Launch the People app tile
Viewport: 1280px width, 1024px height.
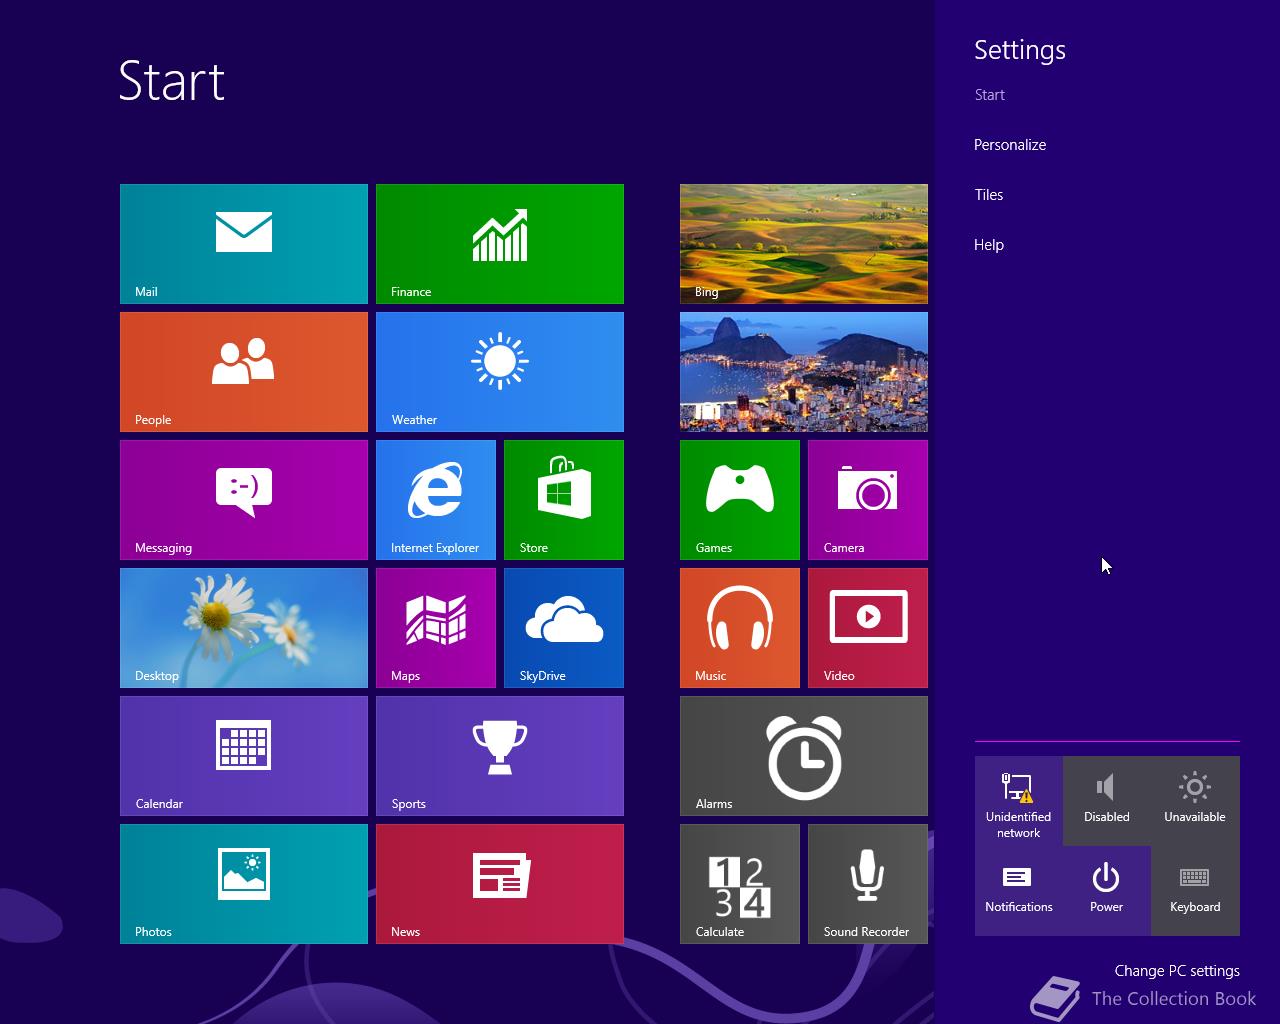244,372
